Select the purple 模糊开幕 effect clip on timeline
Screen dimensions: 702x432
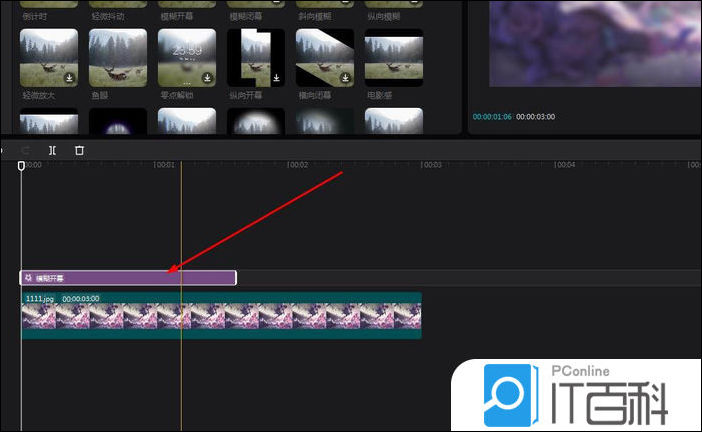(x=128, y=278)
